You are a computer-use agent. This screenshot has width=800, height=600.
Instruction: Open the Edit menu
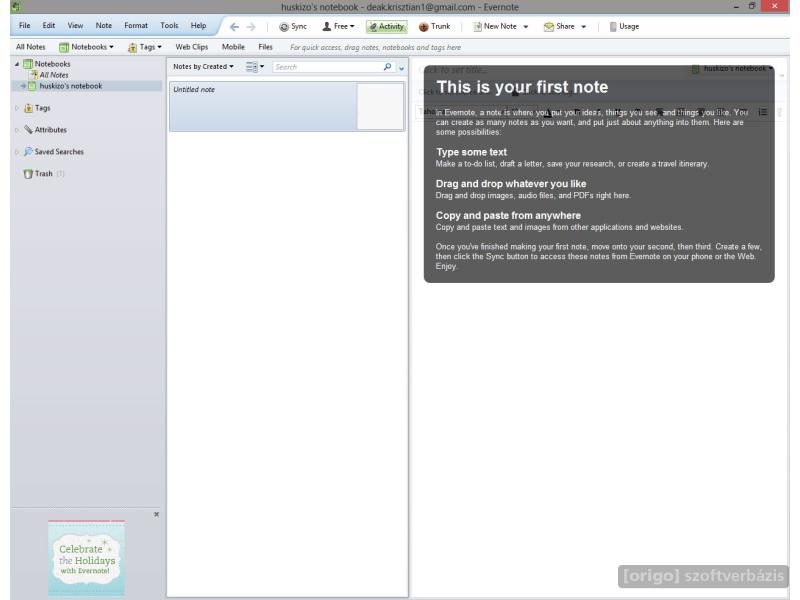click(x=48, y=26)
